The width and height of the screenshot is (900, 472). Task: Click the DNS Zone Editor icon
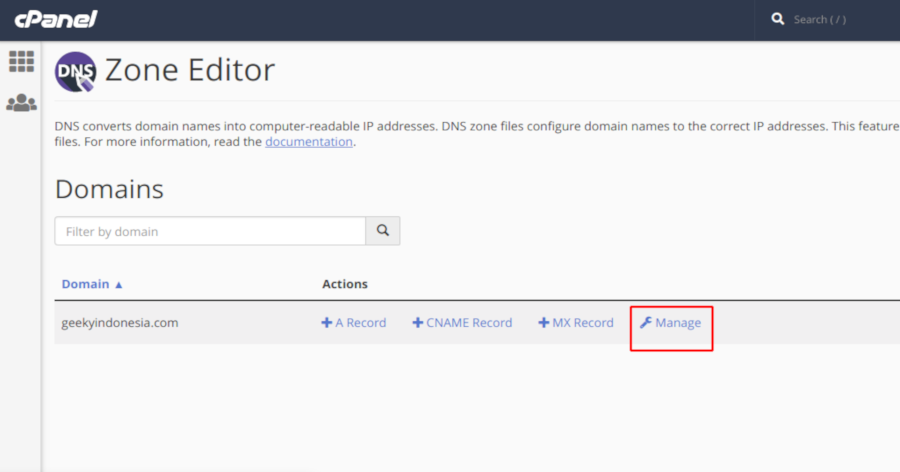pos(75,72)
